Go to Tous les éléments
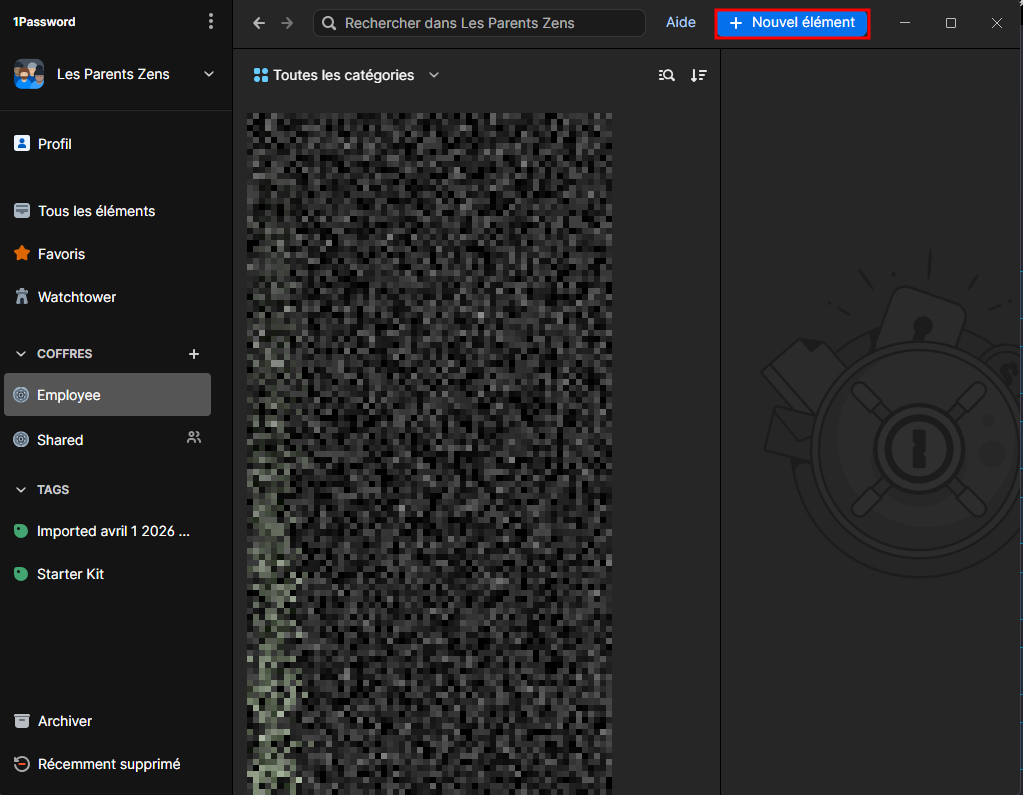Image resolution: width=1023 pixels, height=795 pixels. click(x=96, y=211)
